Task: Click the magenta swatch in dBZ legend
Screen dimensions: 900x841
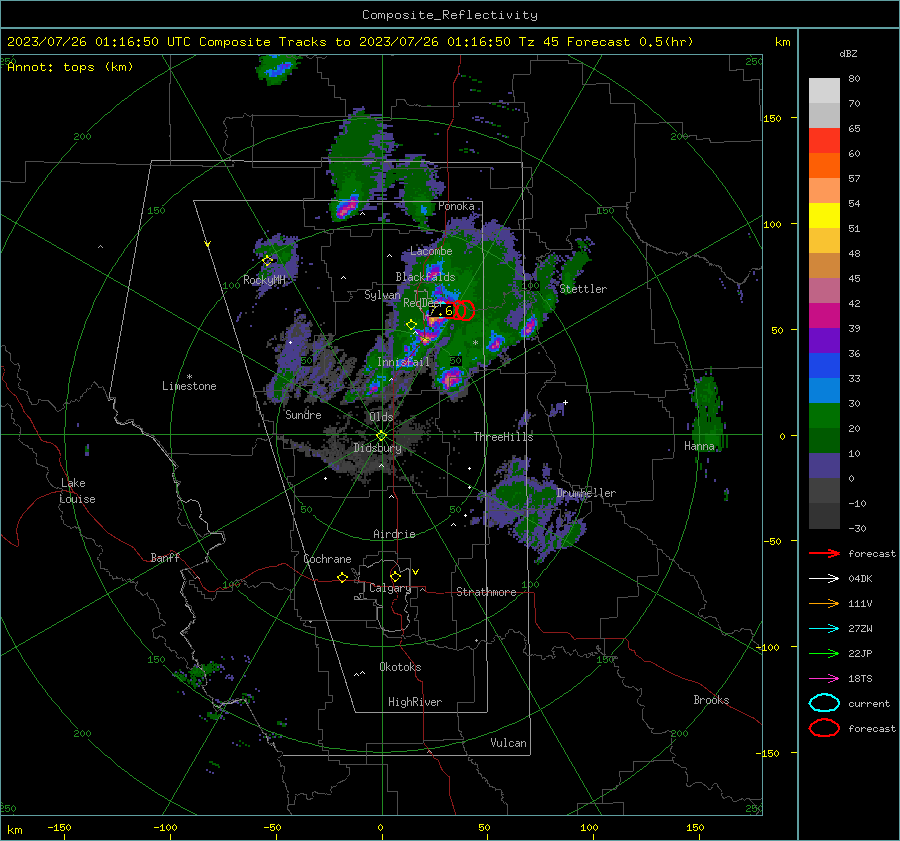Action: (x=824, y=316)
